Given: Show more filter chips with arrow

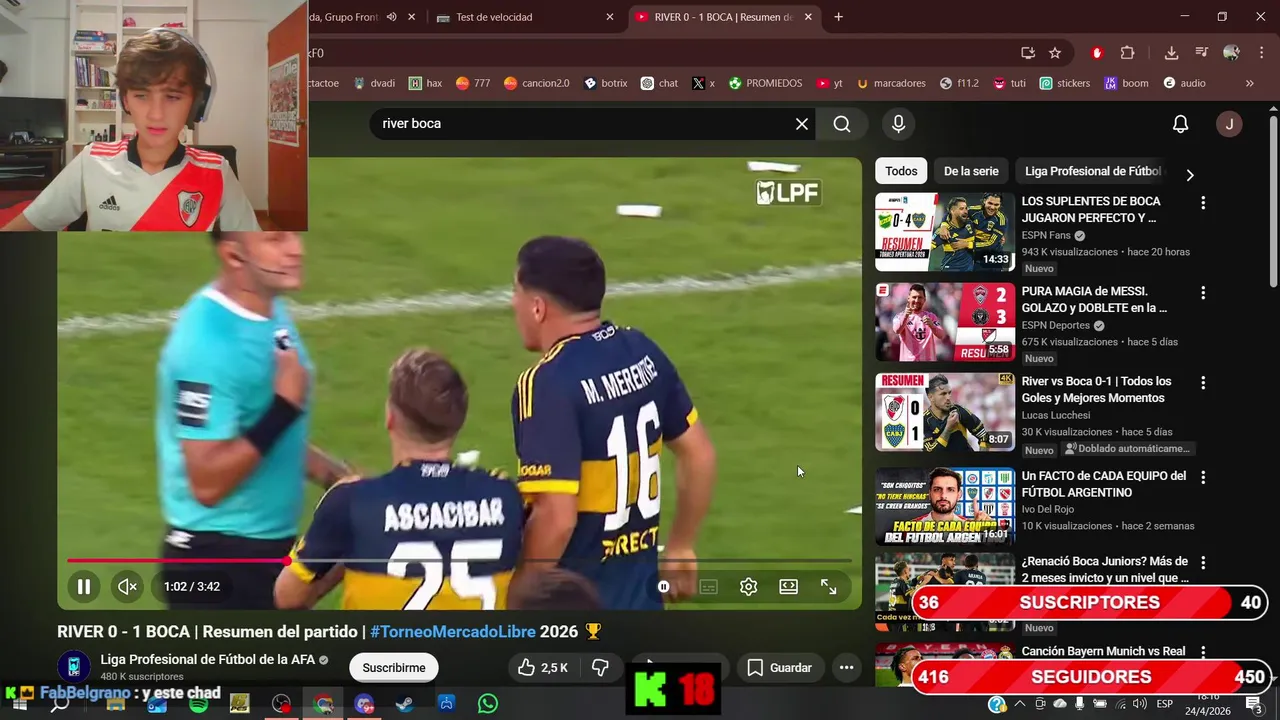Looking at the screenshot, I should (x=1189, y=175).
